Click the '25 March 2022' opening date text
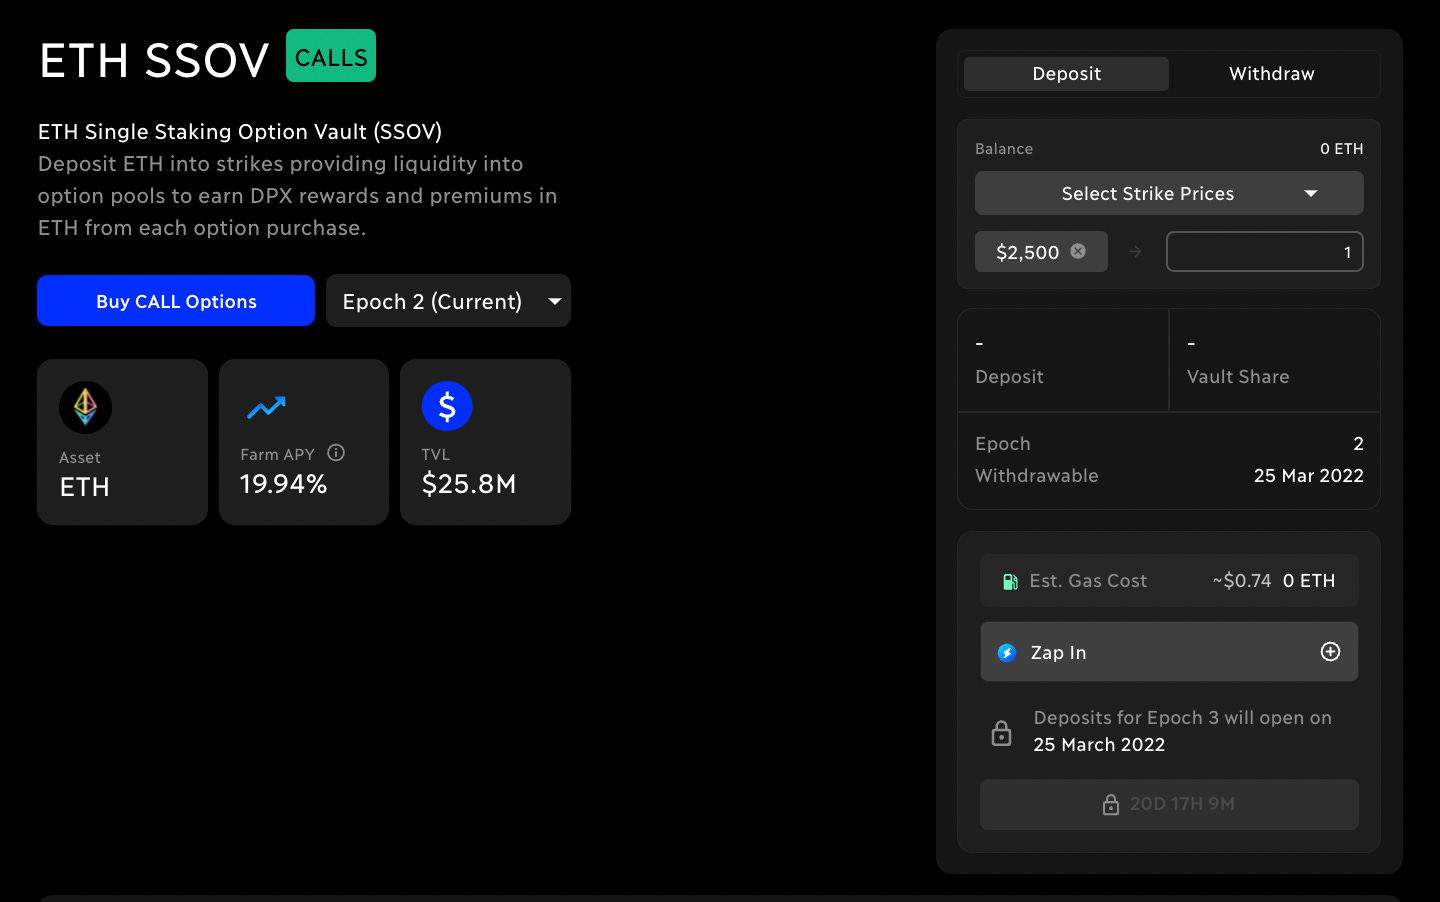Screen dimensions: 1440x902 [1099, 745]
